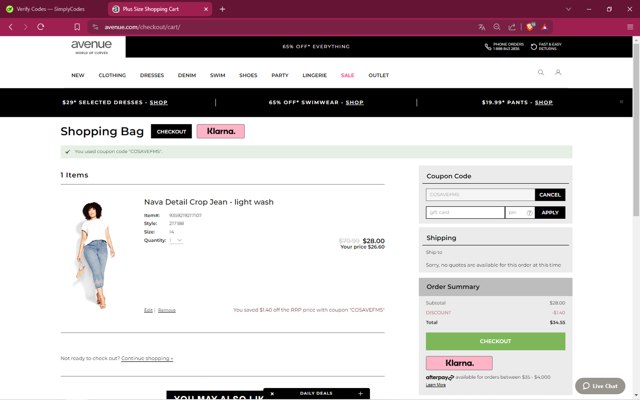Expand the Quantity dropdown

pos(176,240)
